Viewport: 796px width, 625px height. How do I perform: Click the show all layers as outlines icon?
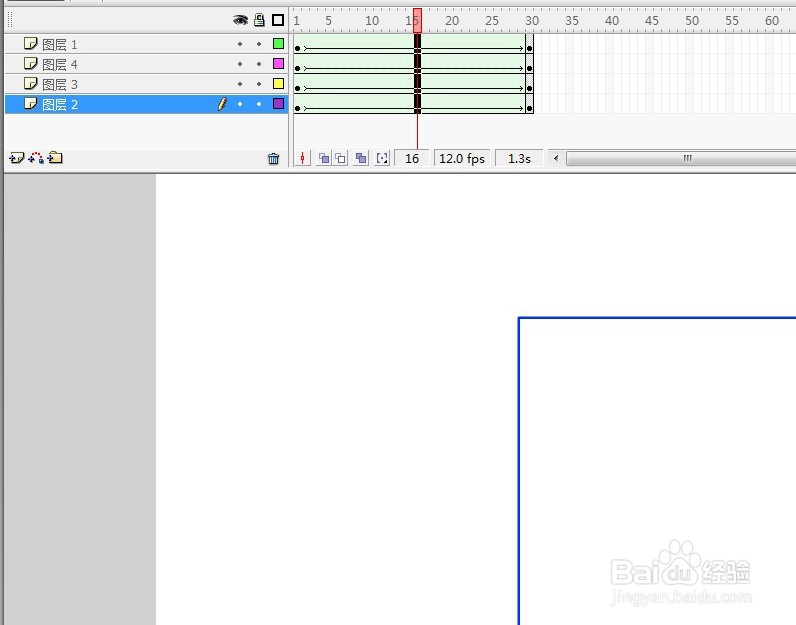[278, 20]
